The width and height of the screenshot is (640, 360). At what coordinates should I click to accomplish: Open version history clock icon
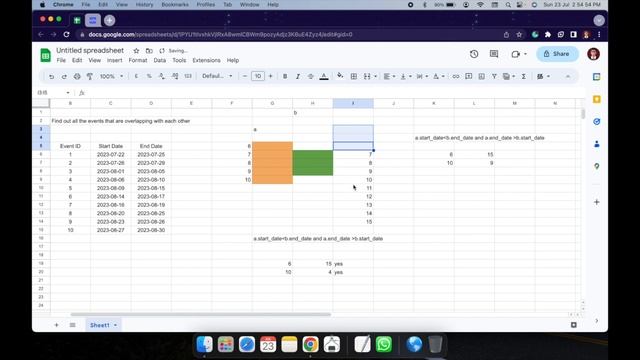coord(474,54)
